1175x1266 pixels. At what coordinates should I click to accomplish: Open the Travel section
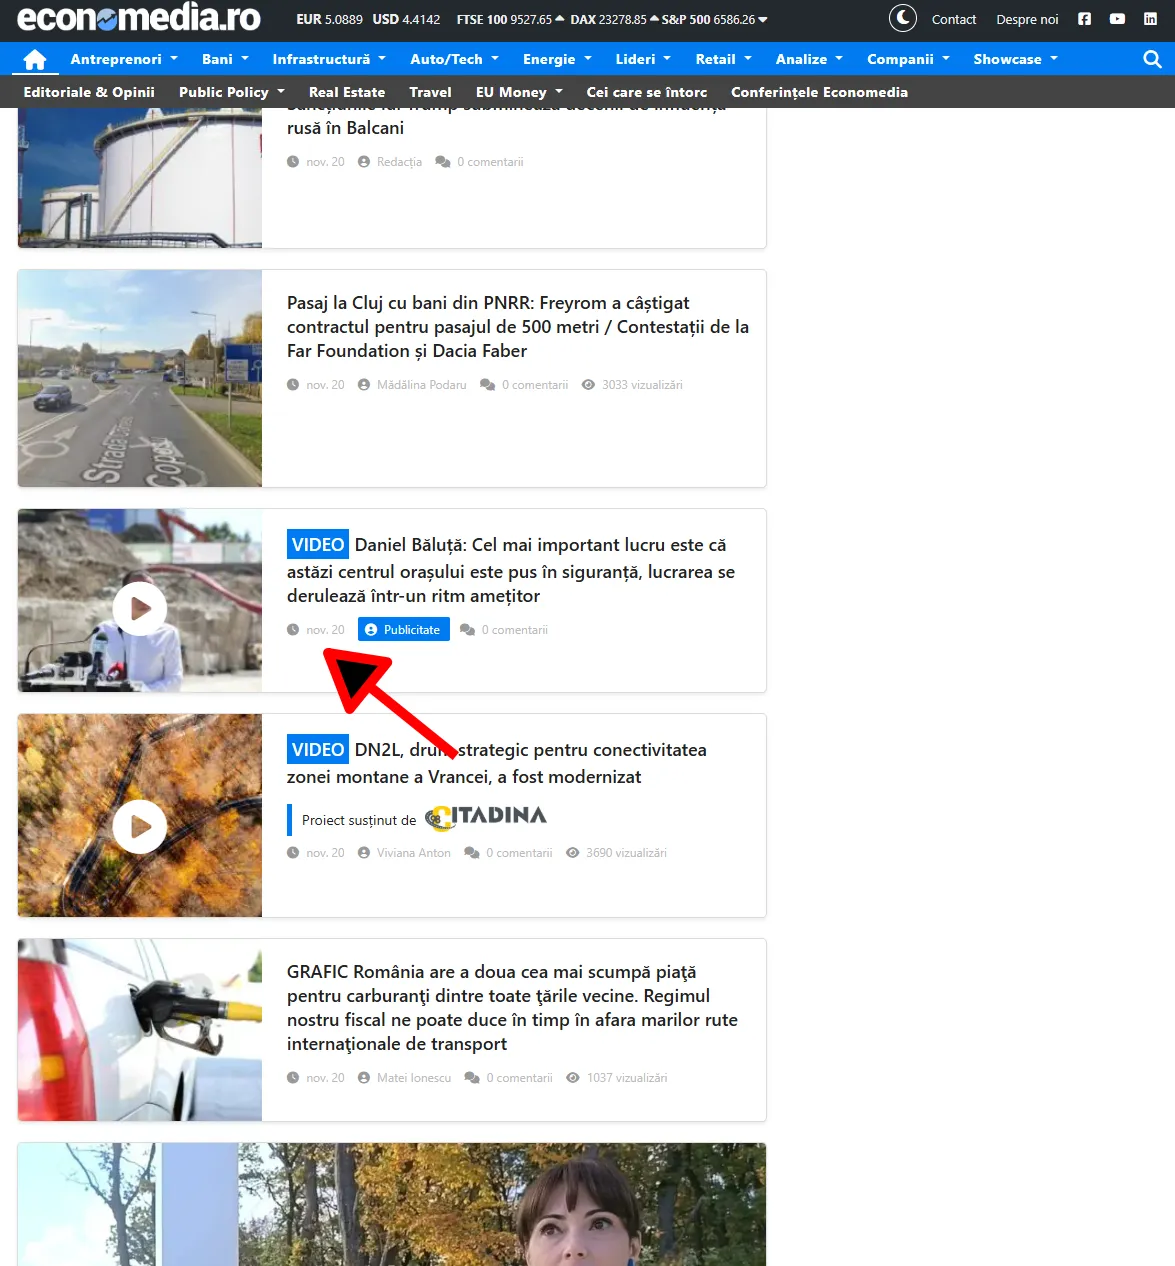tap(430, 92)
